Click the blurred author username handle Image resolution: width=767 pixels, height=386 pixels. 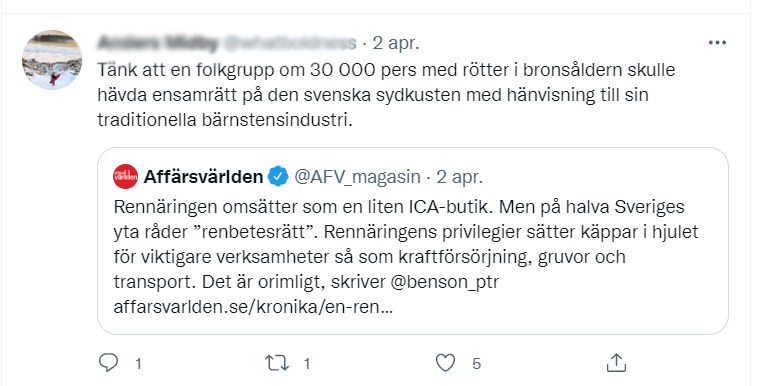[290, 43]
